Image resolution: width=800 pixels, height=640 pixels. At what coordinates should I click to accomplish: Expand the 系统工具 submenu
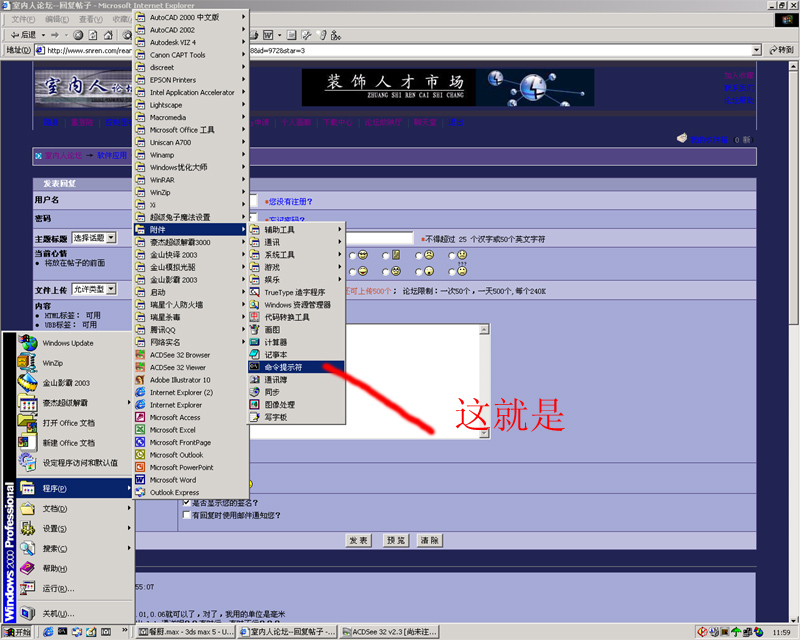tap(296, 255)
